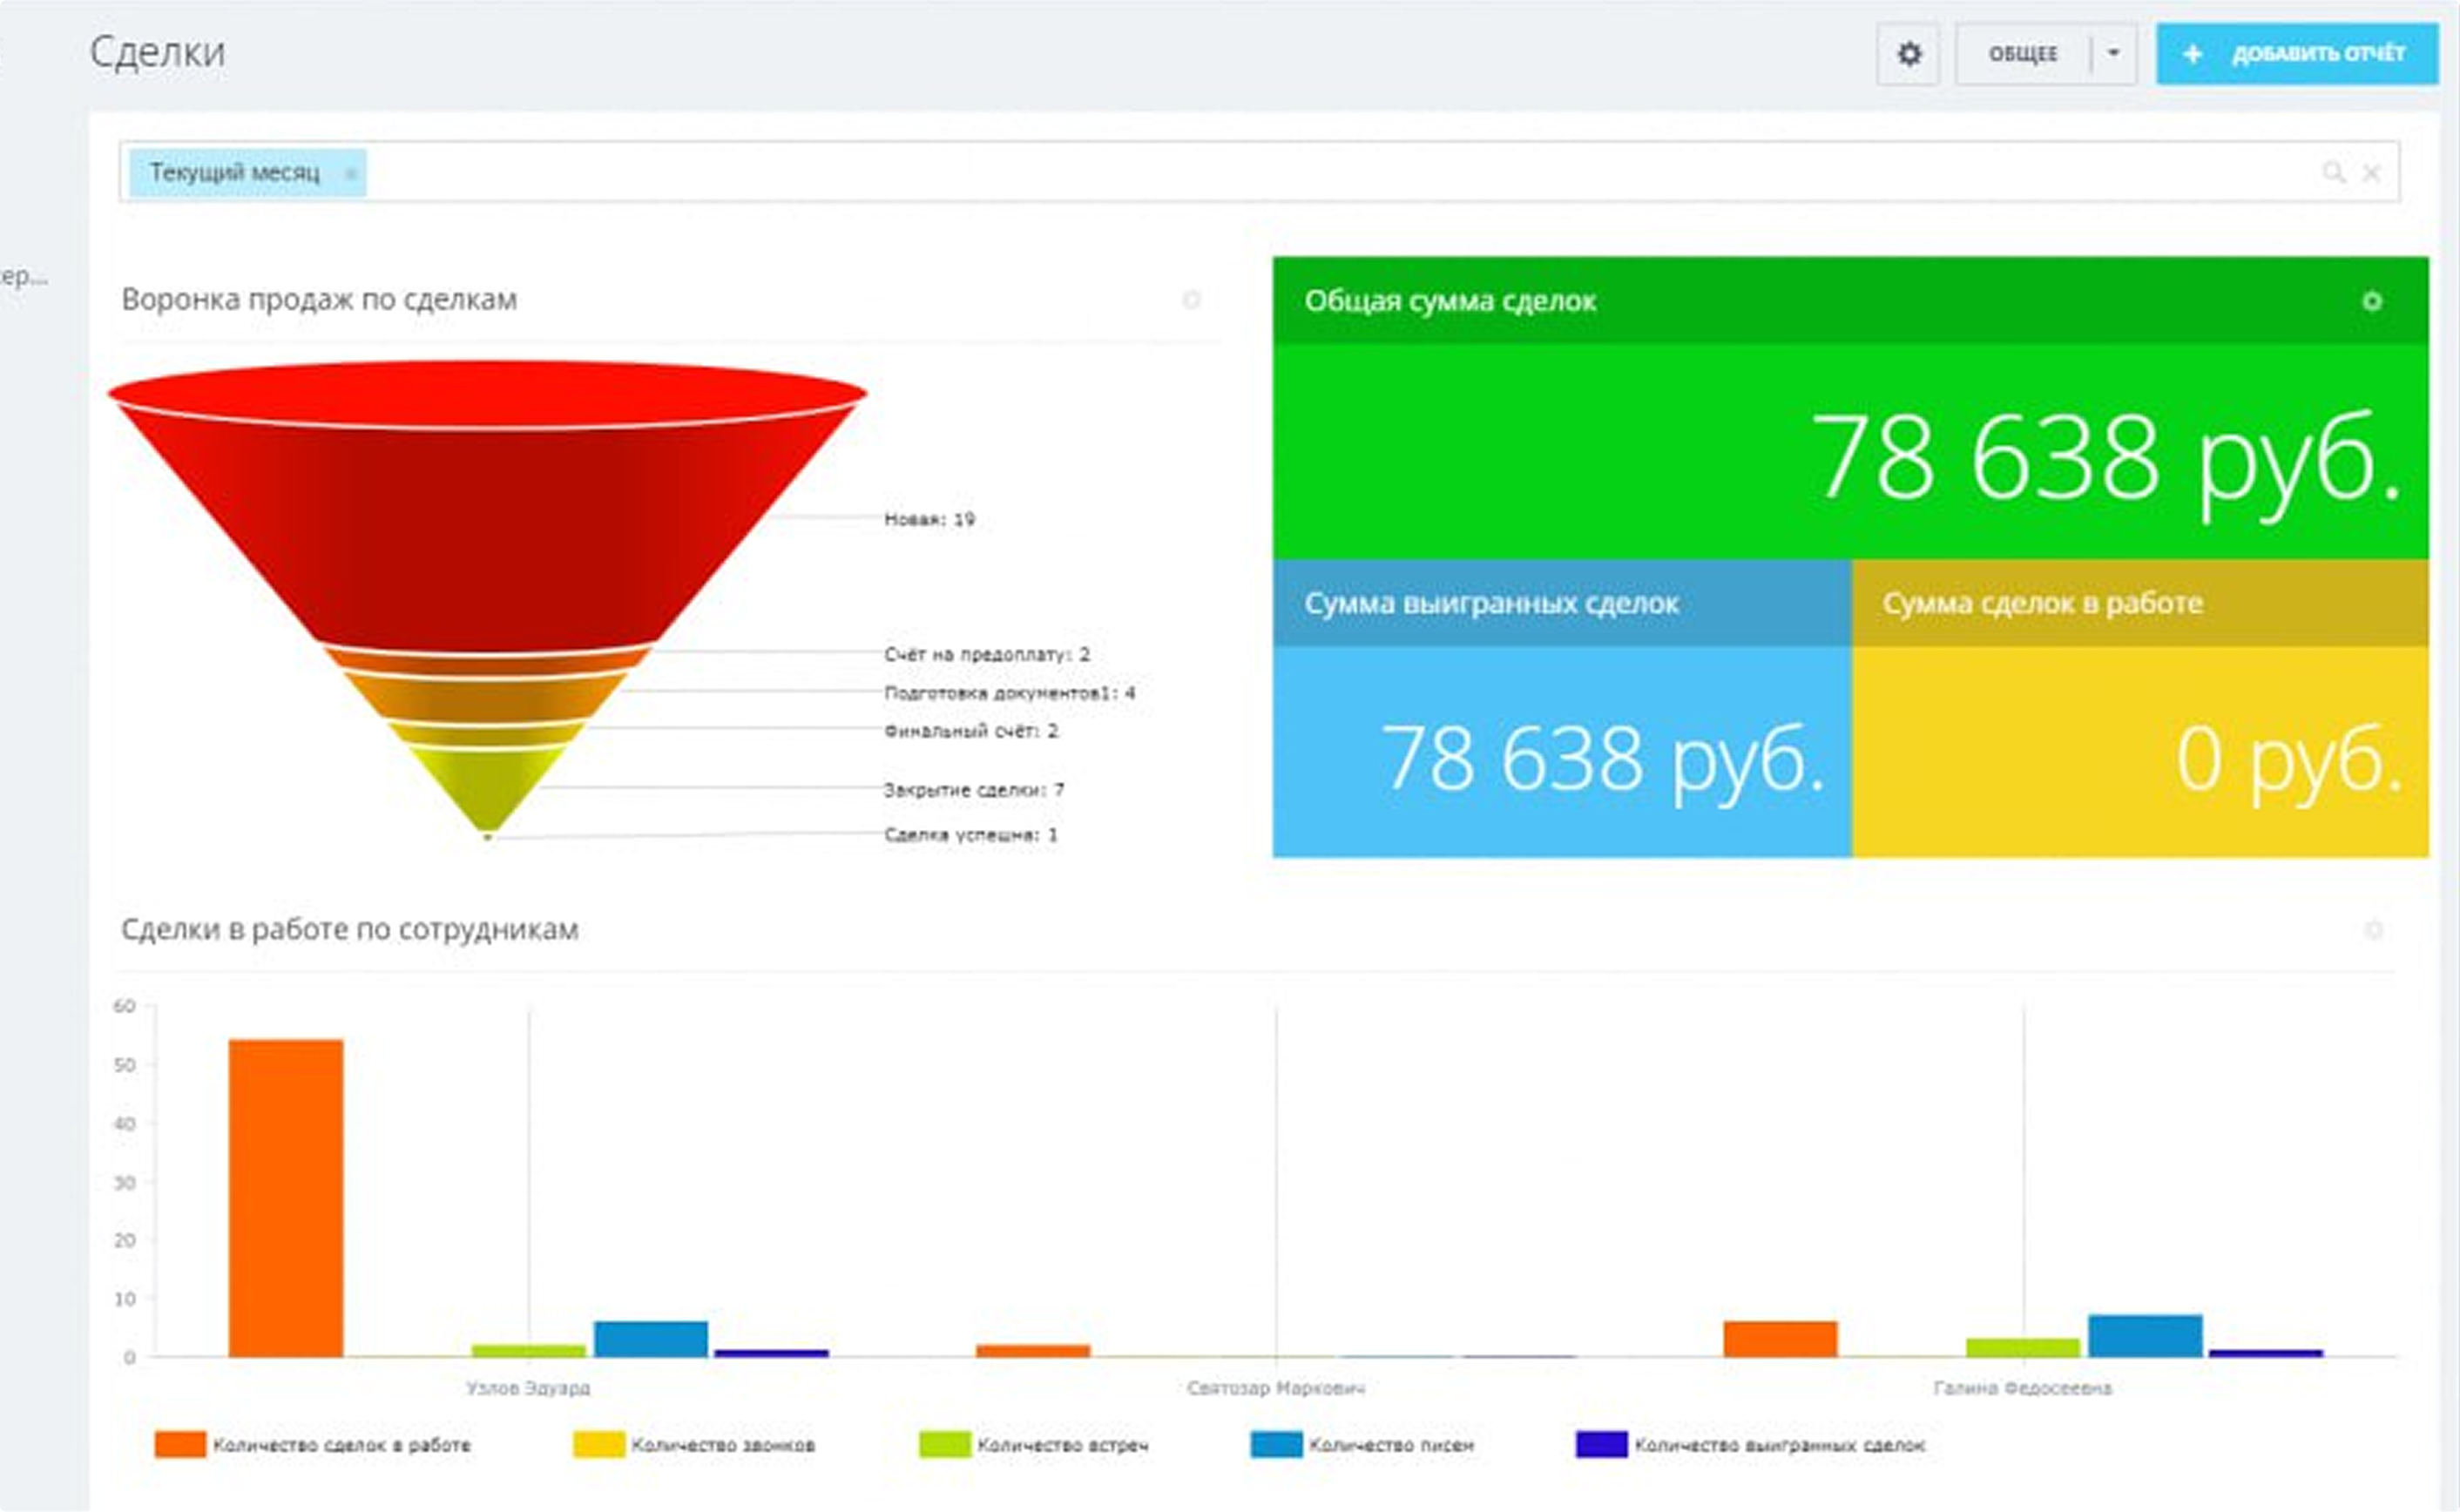Image resolution: width=2460 pixels, height=1512 pixels.
Task: Click the Общее button
Action: point(2022,54)
